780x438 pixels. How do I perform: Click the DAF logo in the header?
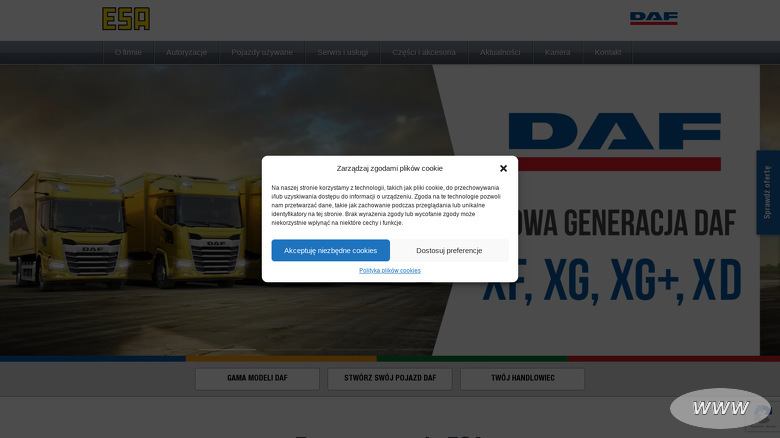point(654,18)
